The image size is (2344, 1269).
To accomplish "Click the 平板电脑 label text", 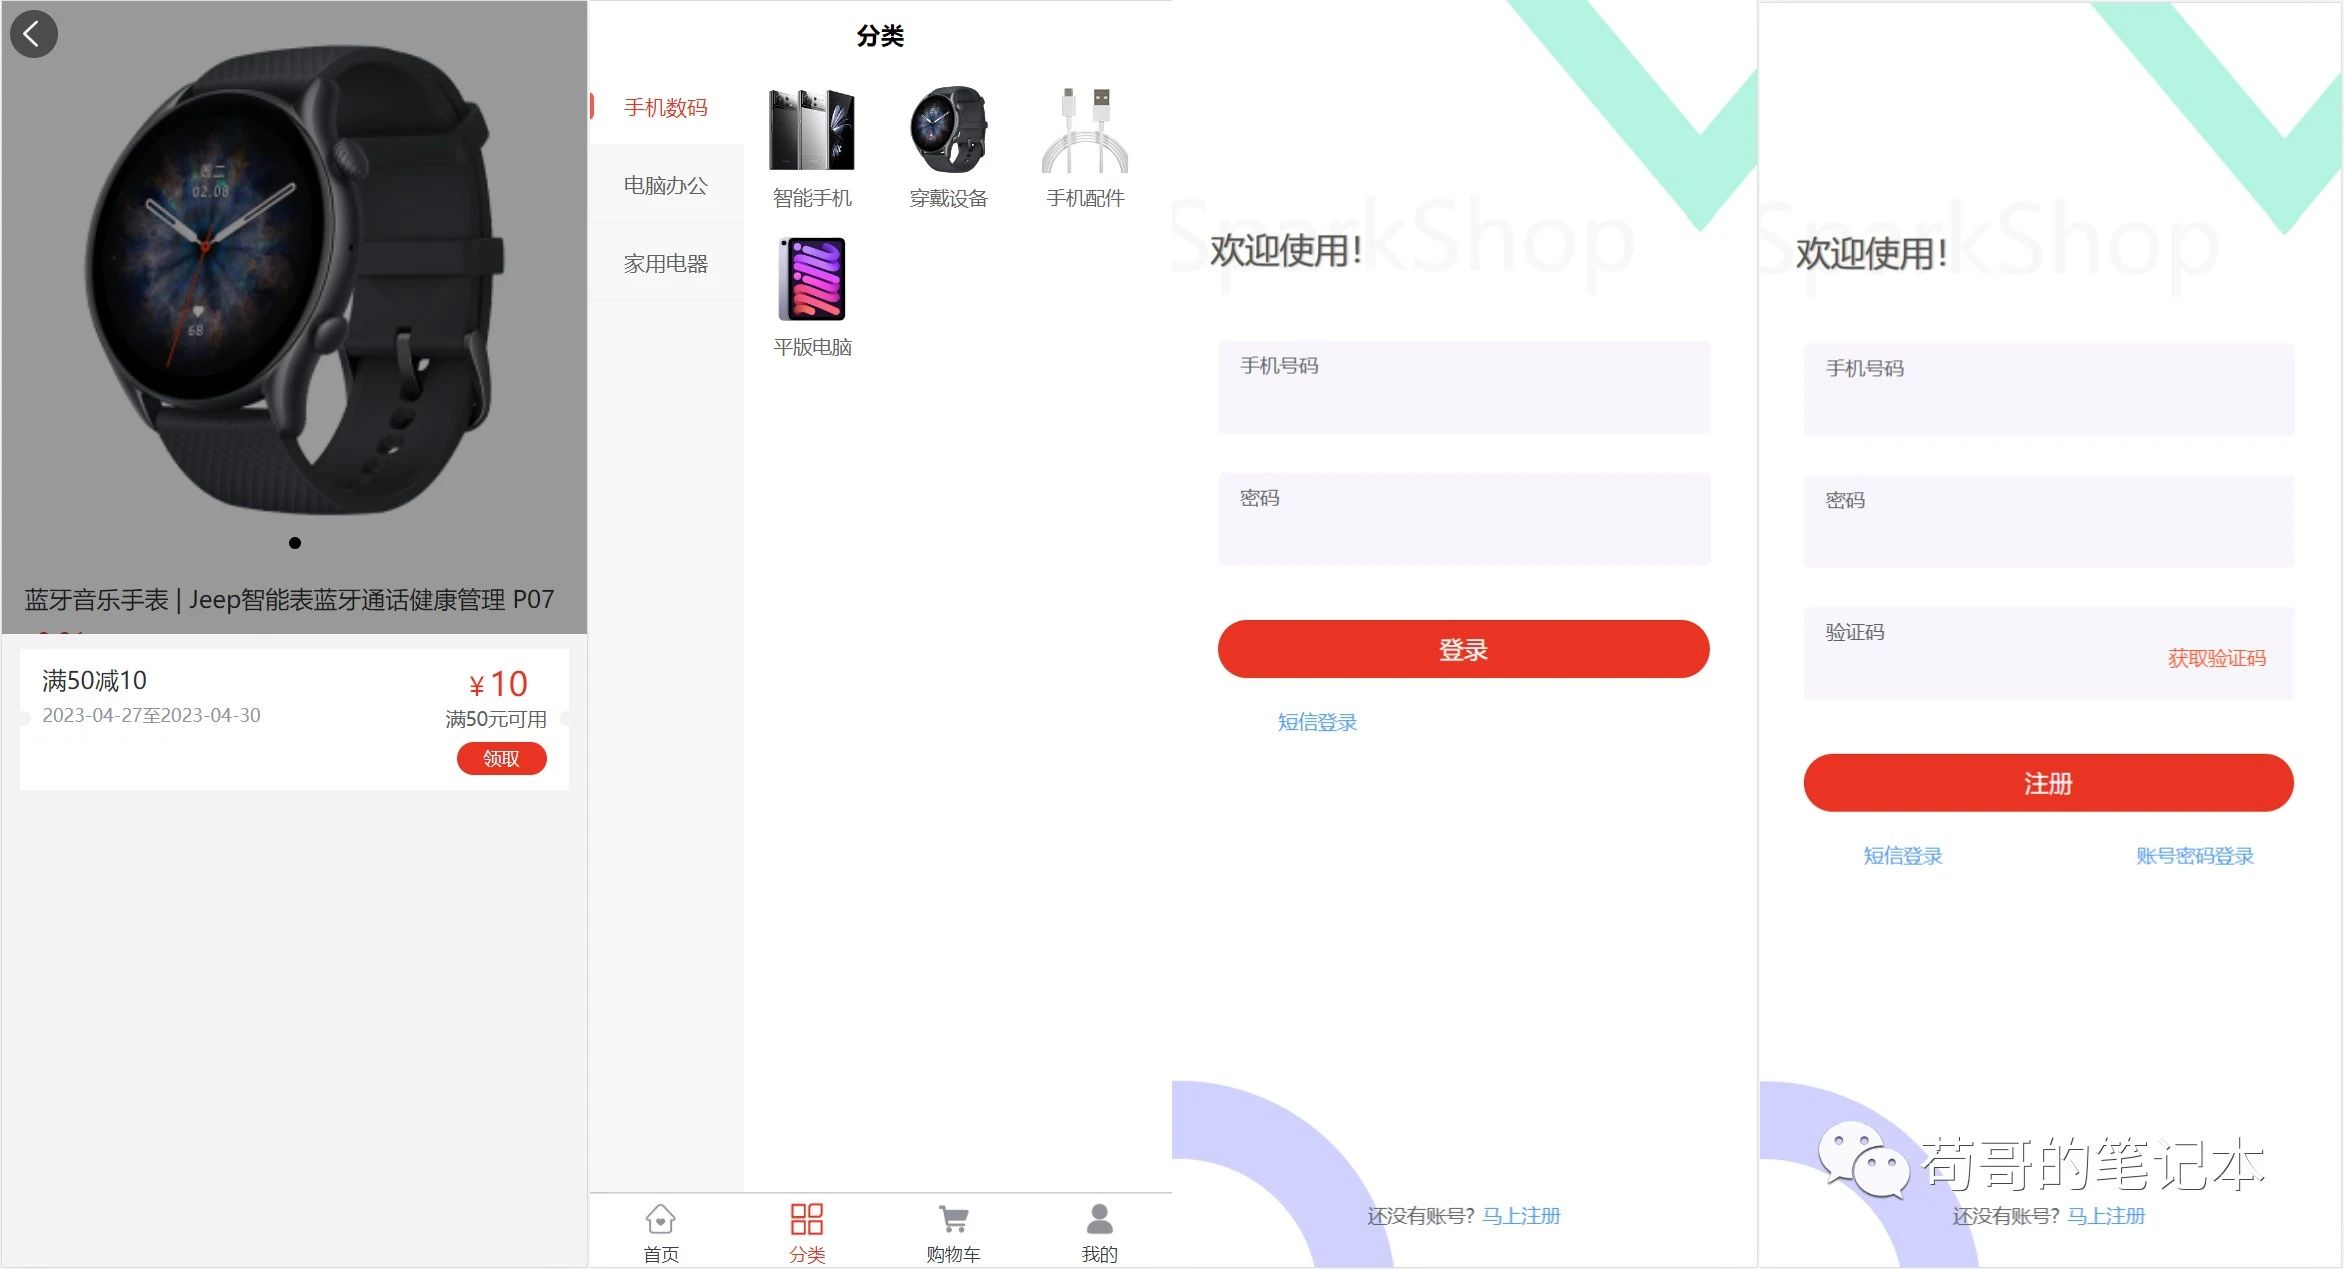I will (x=812, y=347).
